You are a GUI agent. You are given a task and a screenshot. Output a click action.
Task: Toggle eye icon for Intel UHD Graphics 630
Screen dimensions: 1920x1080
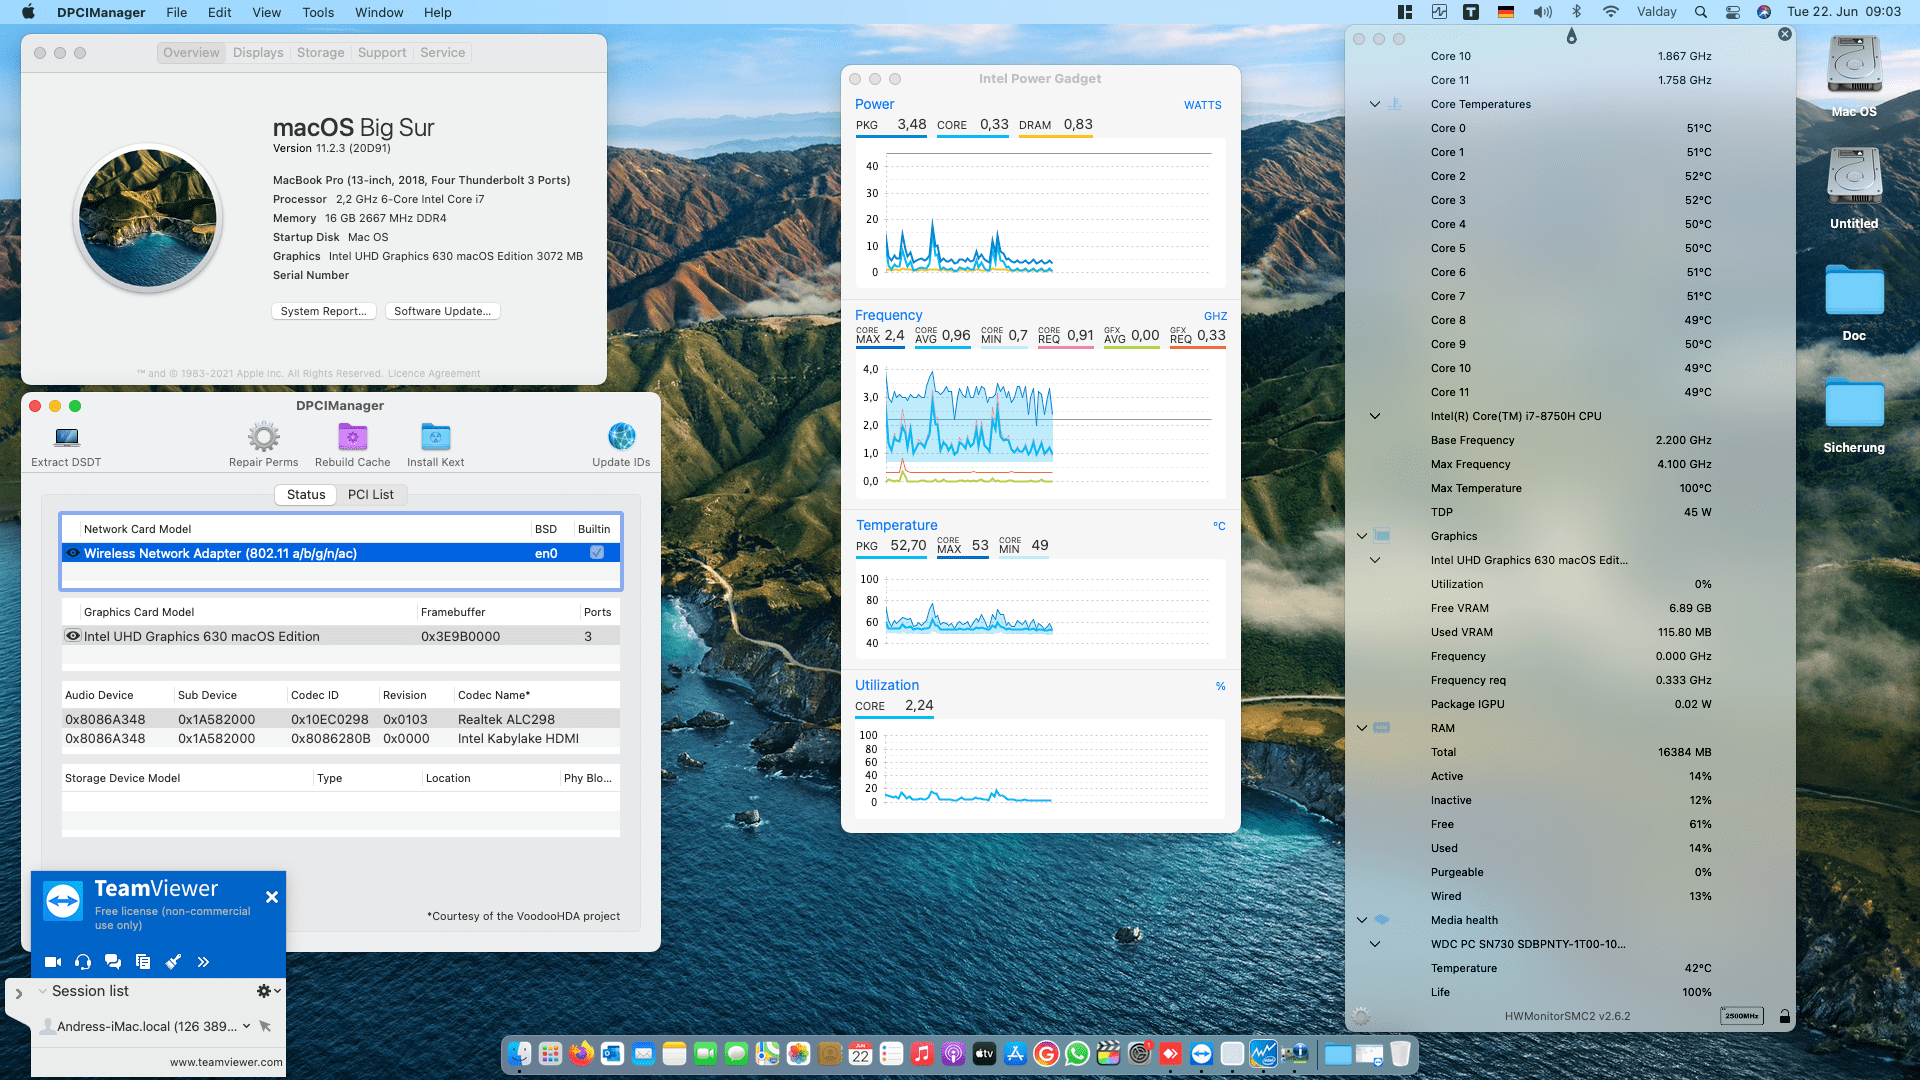(x=73, y=636)
